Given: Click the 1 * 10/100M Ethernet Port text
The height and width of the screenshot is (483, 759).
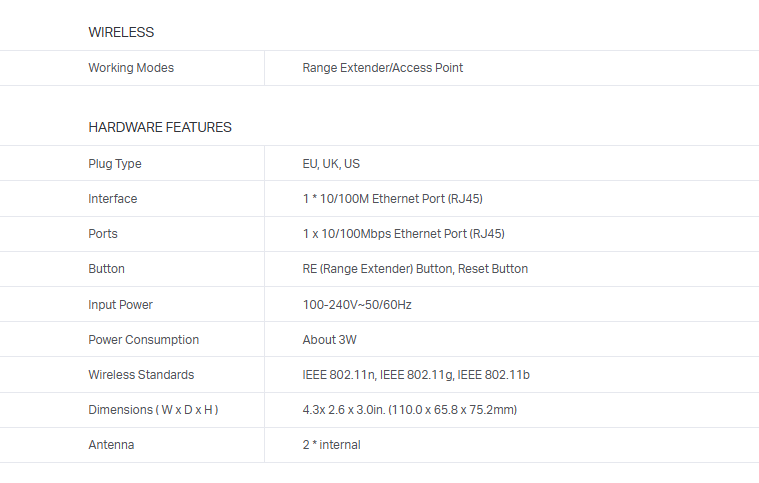Looking at the screenshot, I should point(392,199).
